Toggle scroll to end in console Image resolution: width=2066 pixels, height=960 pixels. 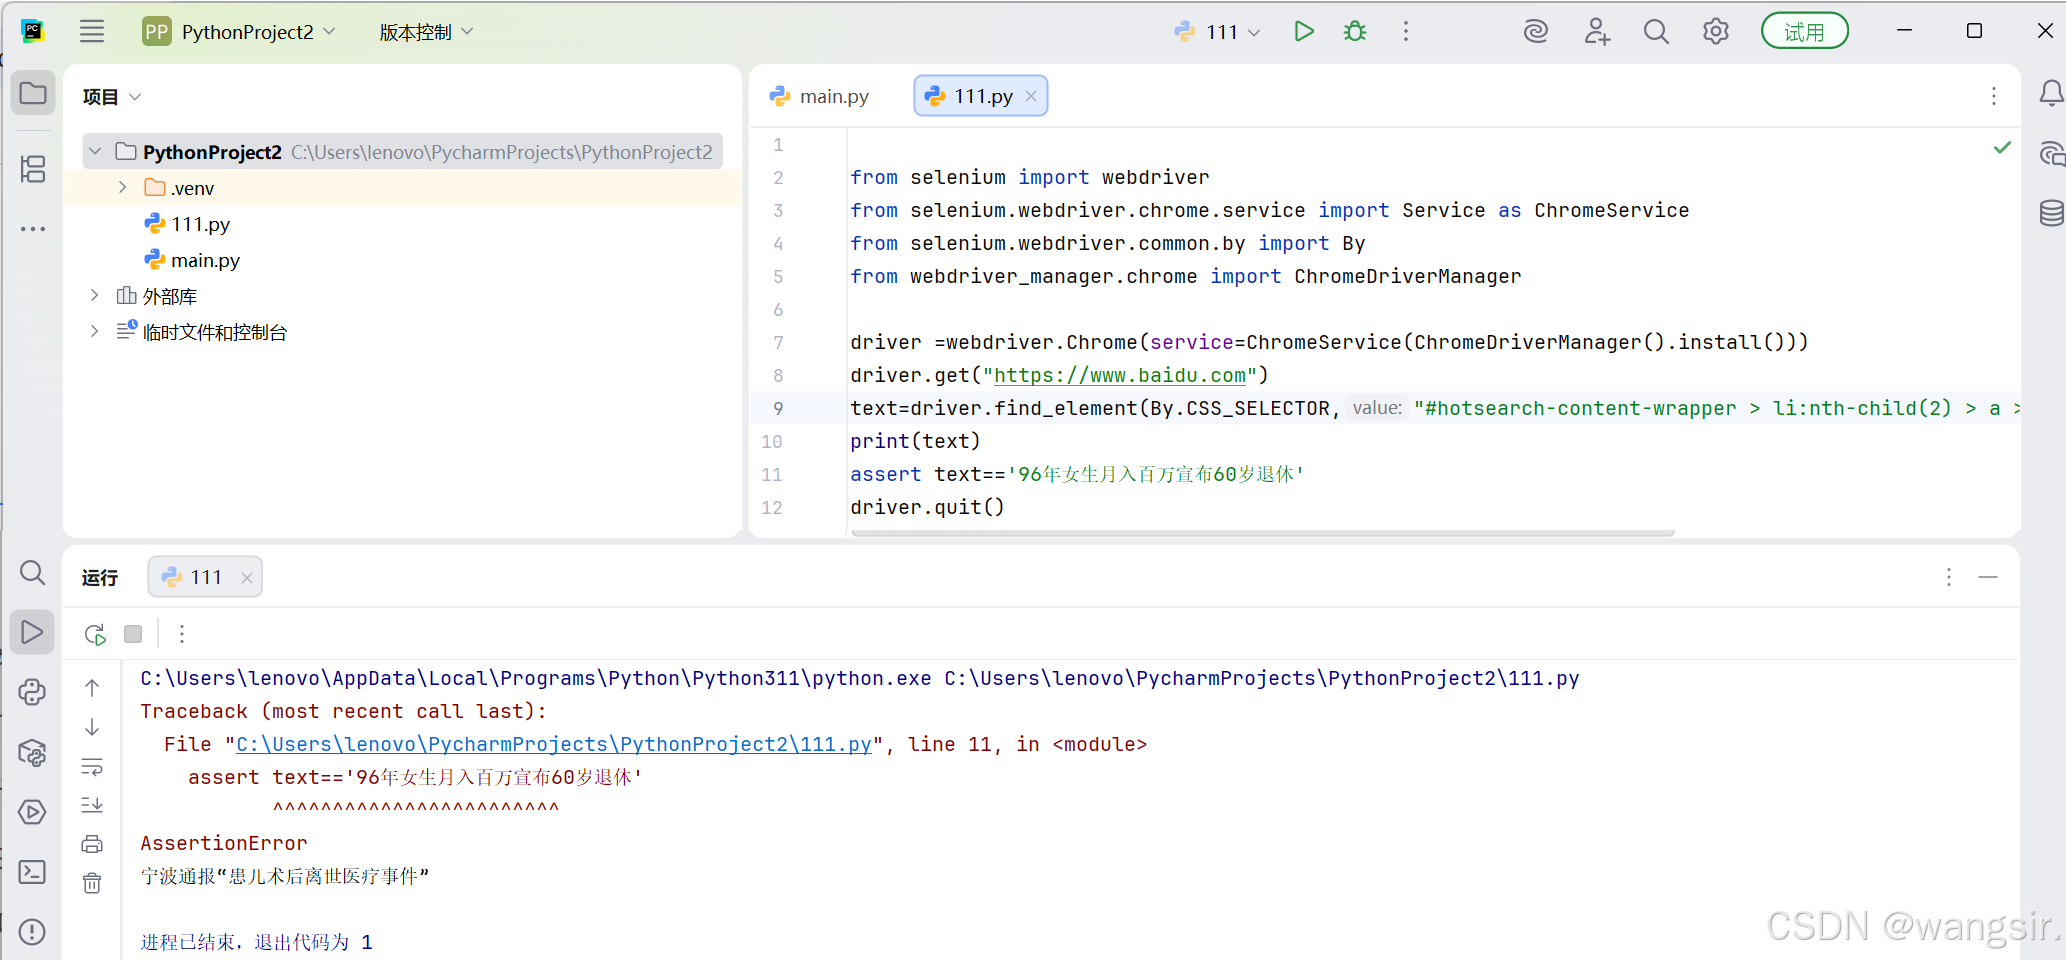[x=92, y=805]
